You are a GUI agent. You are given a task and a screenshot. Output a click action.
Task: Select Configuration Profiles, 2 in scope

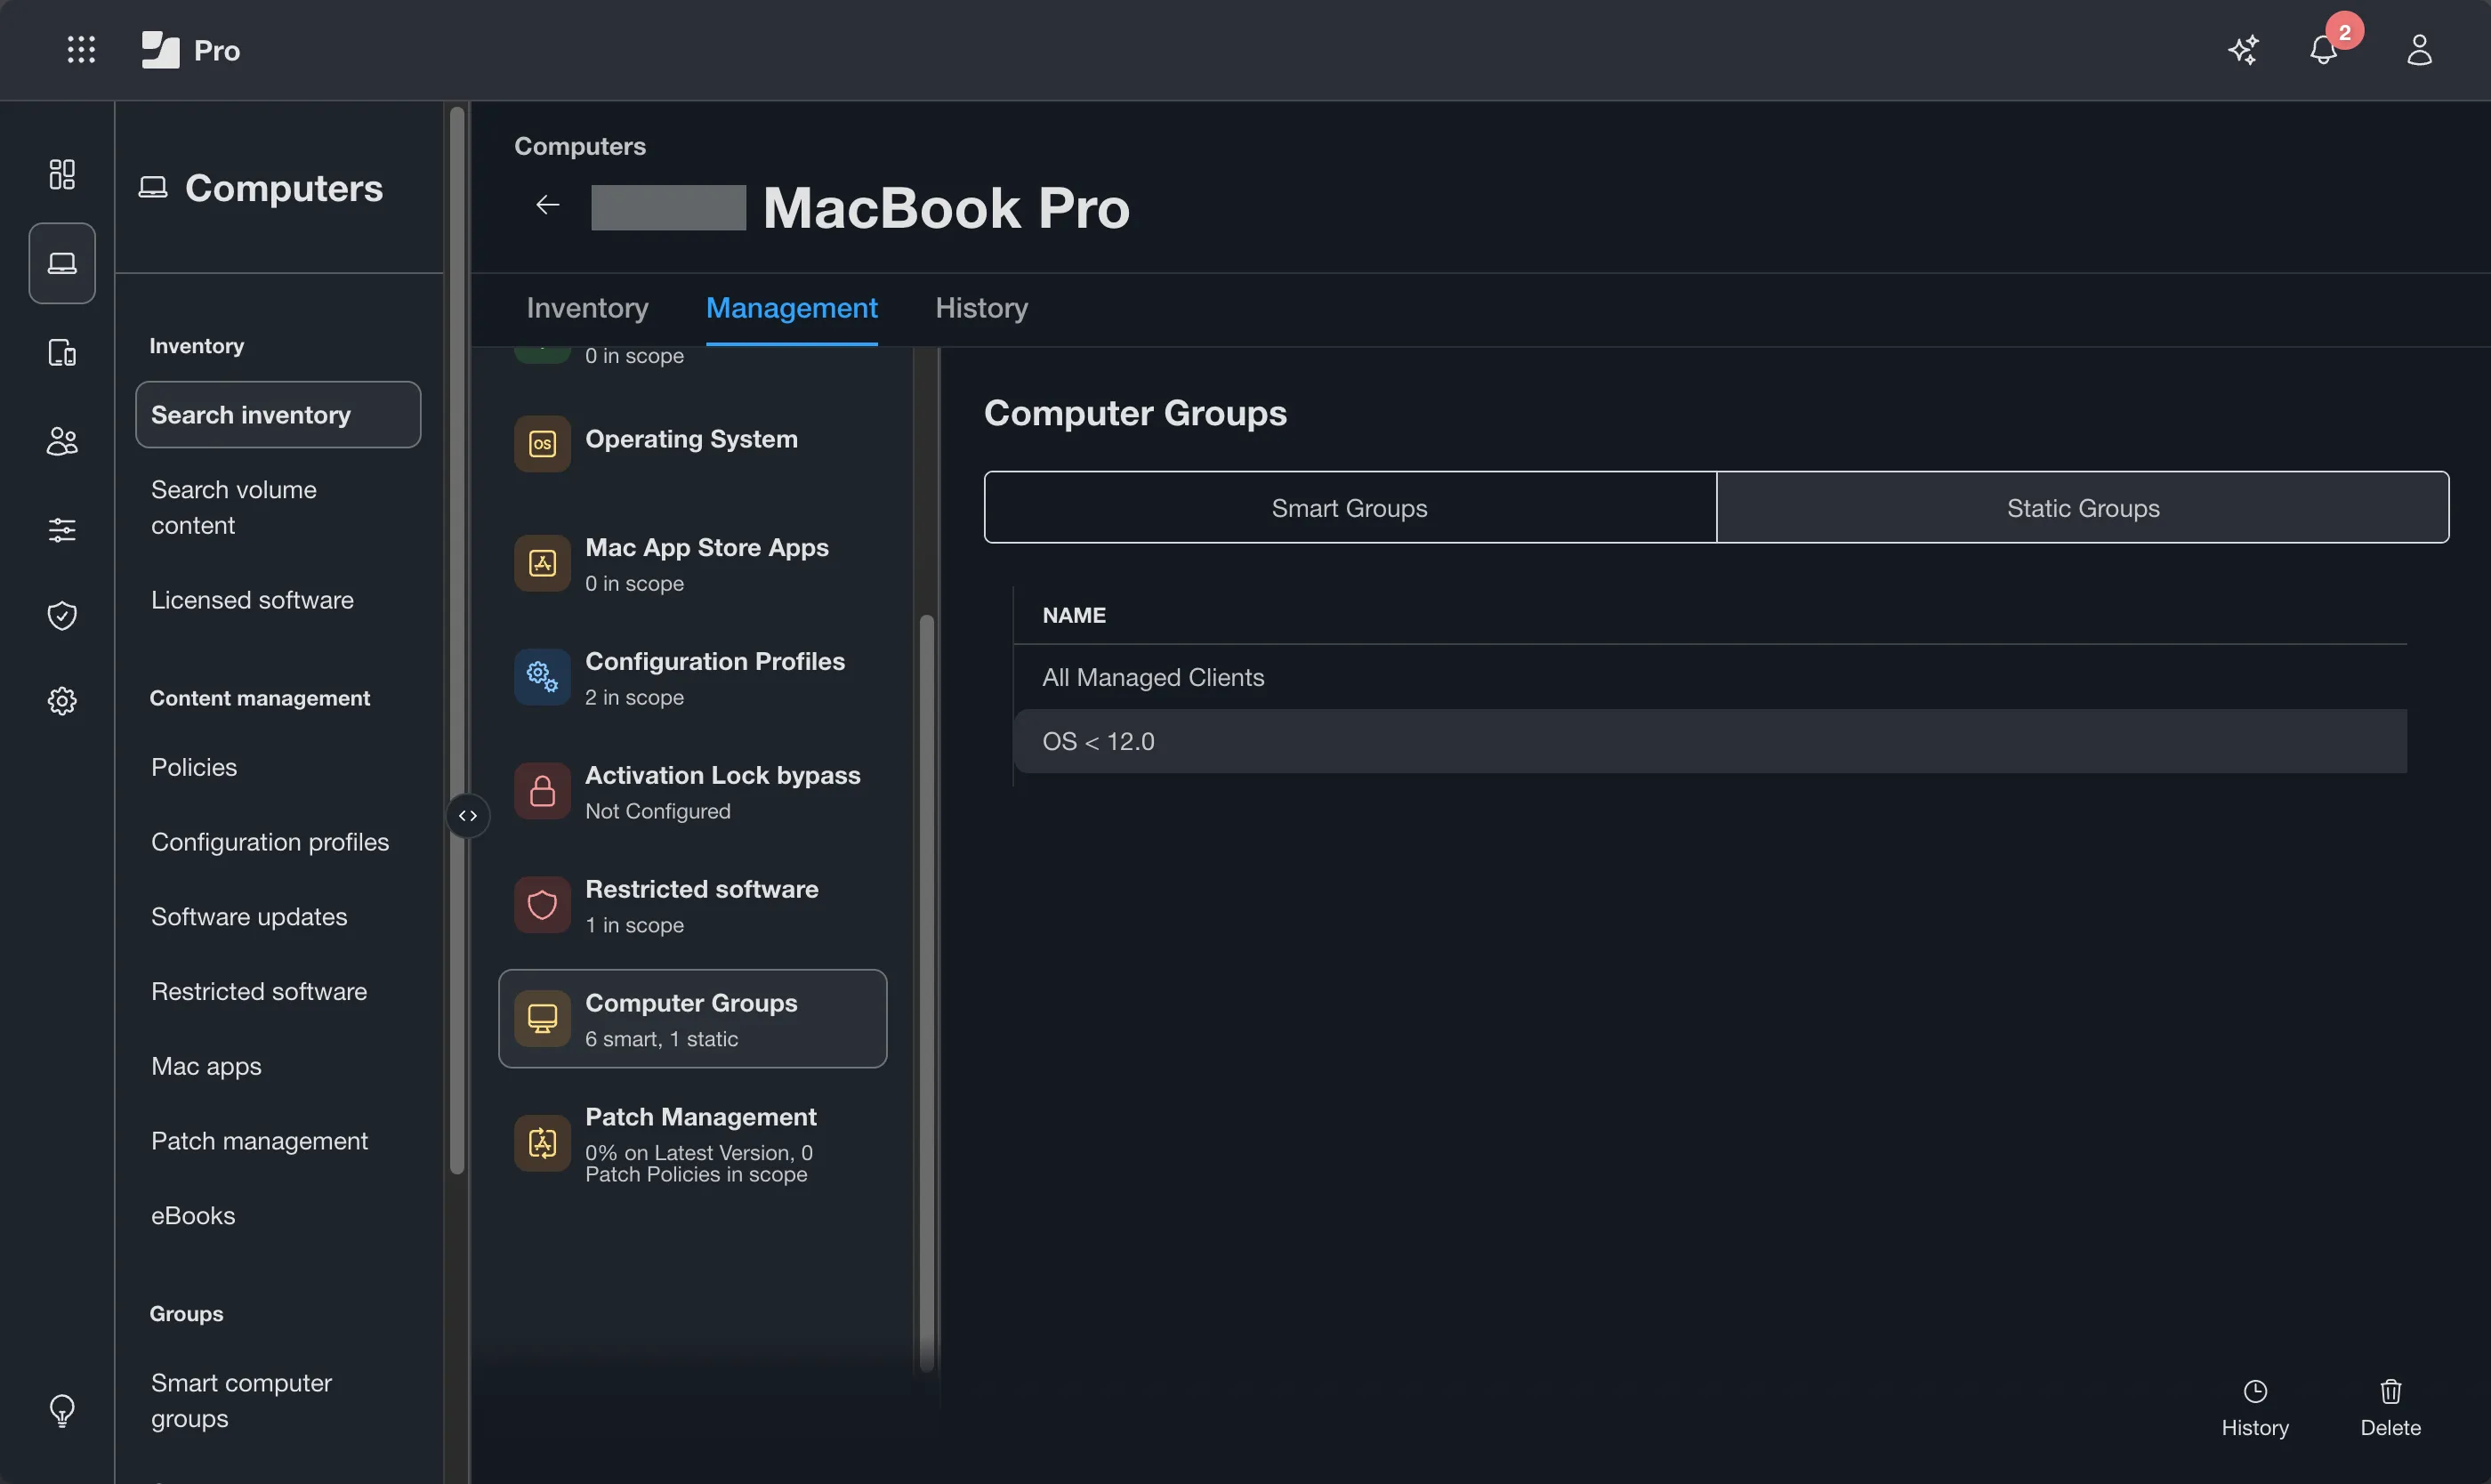coord(692,678)
